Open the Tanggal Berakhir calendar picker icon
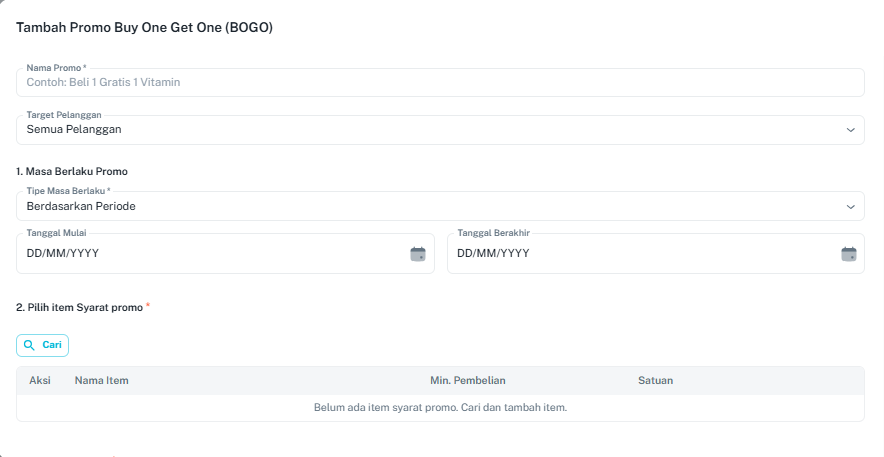The image size is (884, 457). pos(848,254)
